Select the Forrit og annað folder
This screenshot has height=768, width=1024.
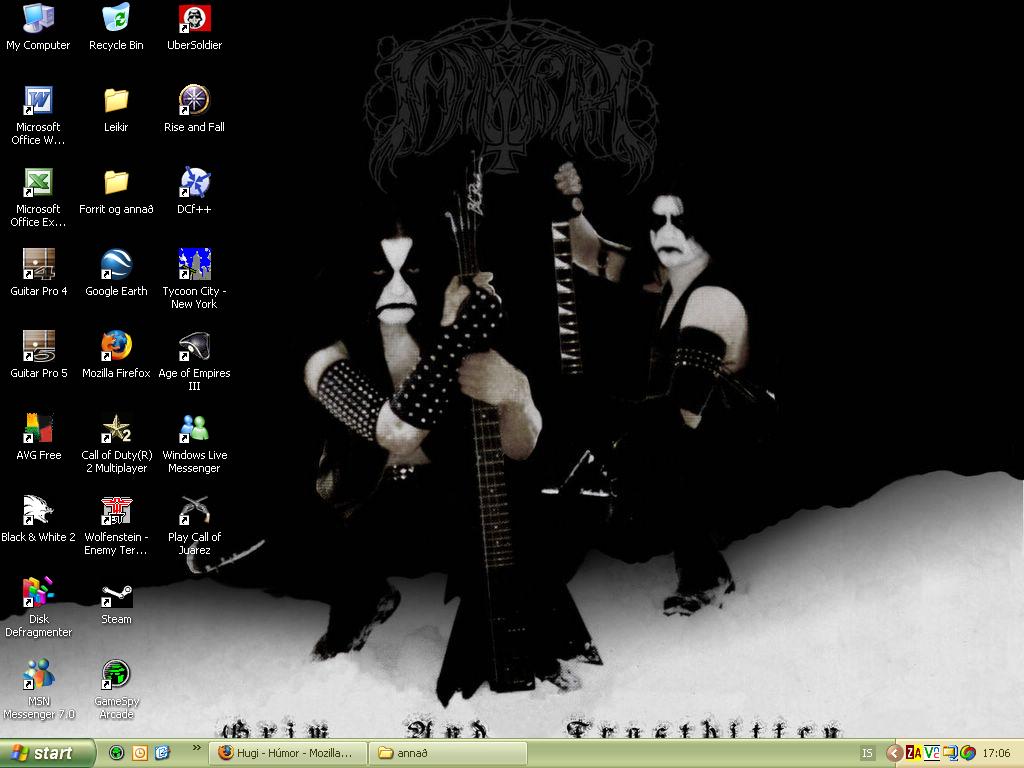[116, 192]
